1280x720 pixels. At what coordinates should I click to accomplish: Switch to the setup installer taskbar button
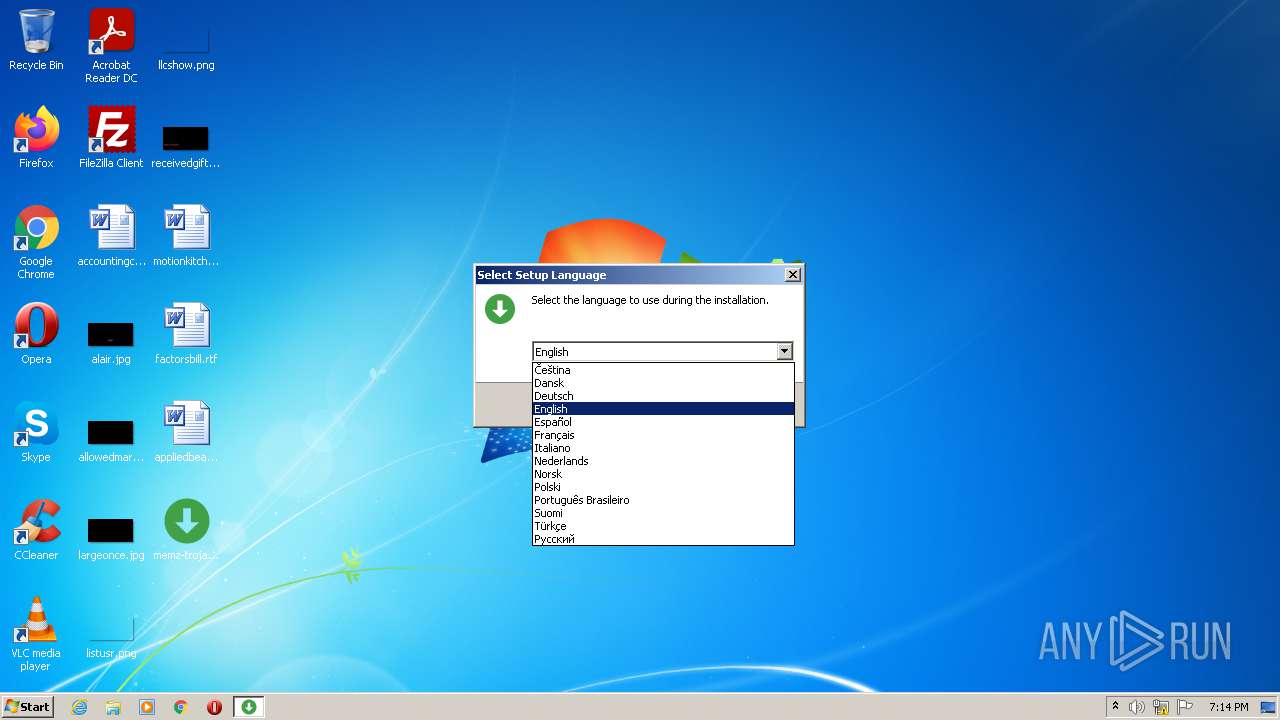point(249,707)
